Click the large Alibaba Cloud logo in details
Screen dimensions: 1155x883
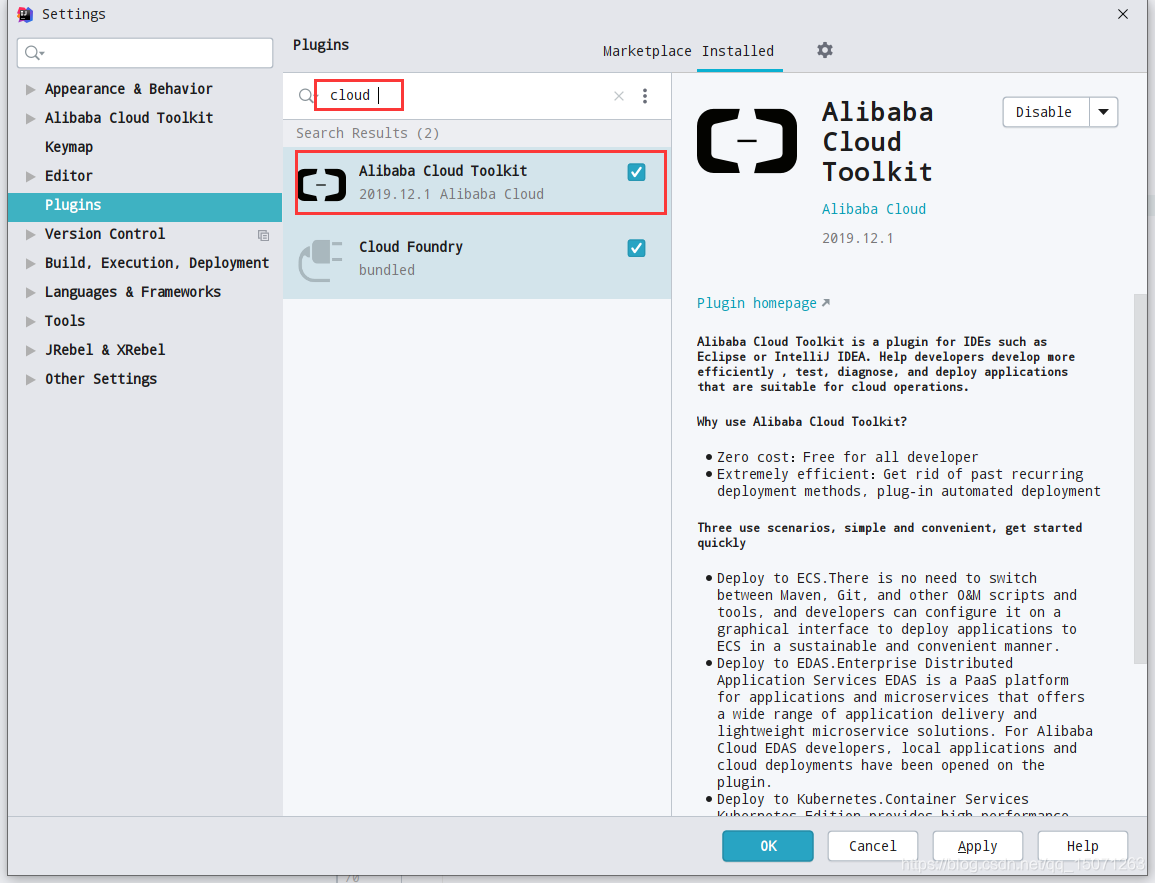pos(747,141)
